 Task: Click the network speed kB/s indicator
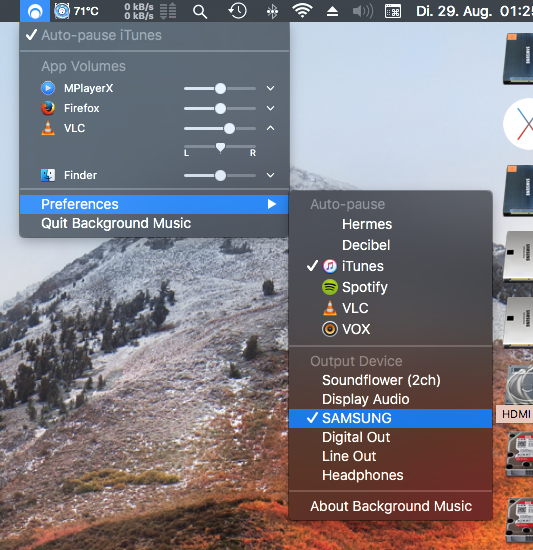coord(150,11)
